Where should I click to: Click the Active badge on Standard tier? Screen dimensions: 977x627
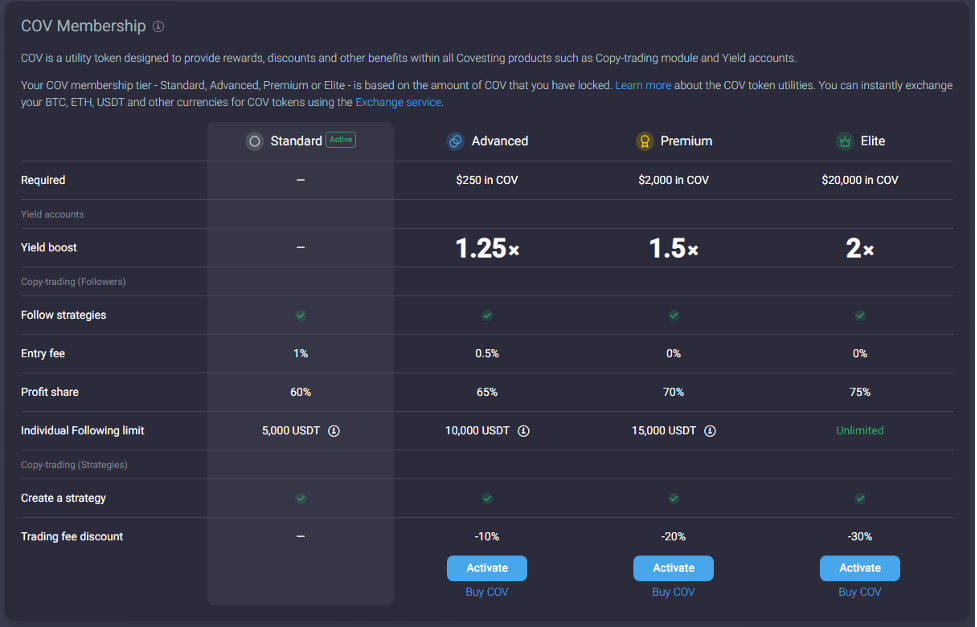coord(340,140)
